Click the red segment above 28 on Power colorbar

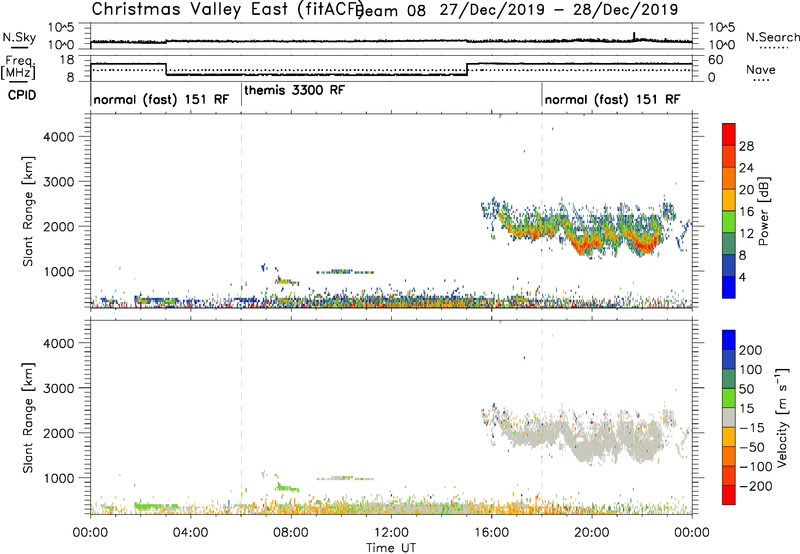click(729, 135)
